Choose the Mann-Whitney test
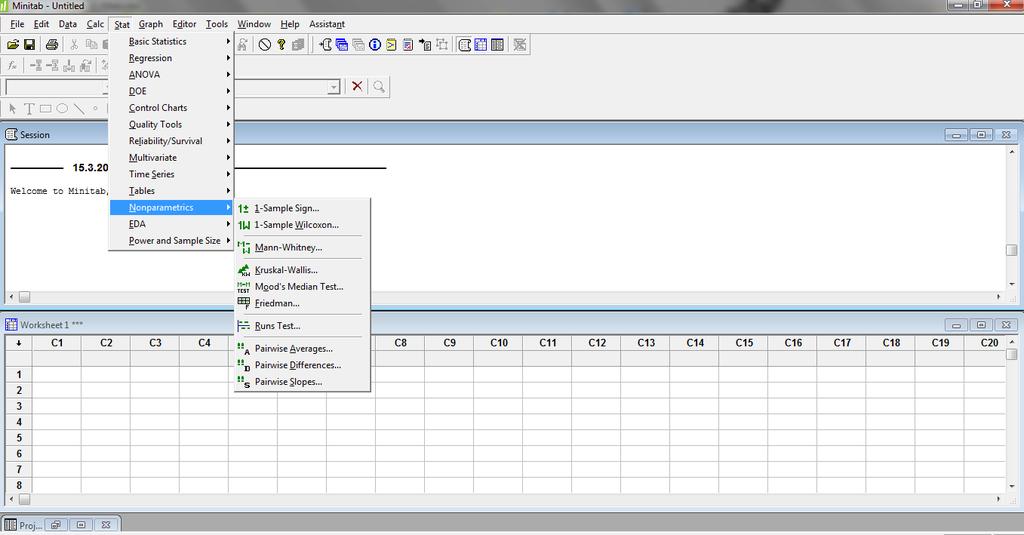 (302, 248)
